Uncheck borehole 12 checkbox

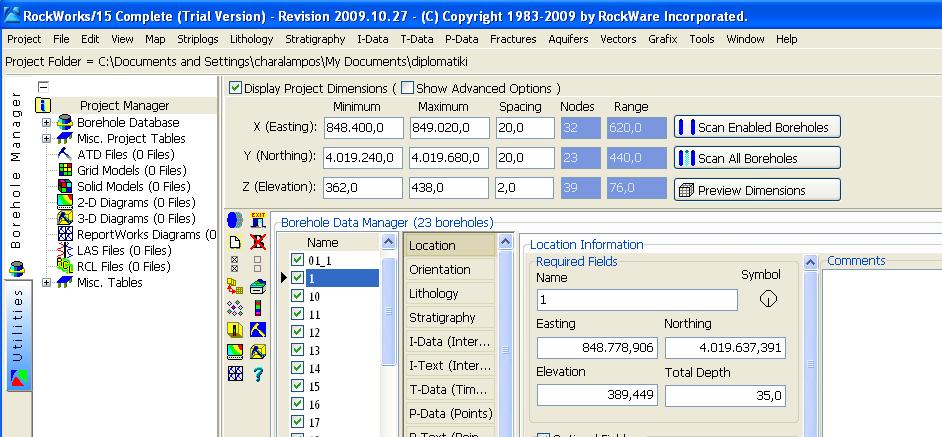point(297,332)
